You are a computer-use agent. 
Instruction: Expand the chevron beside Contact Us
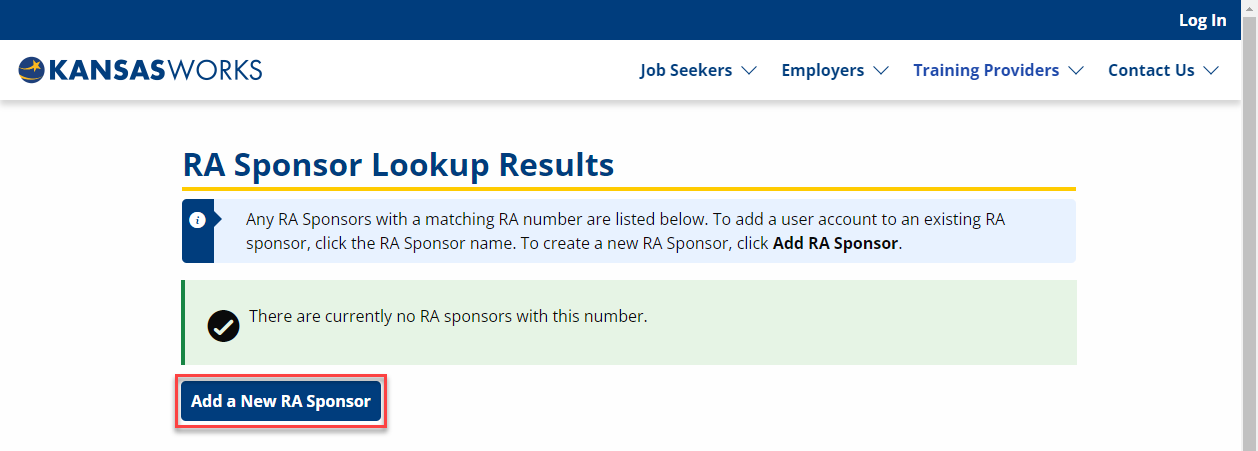coord(1211,71)
